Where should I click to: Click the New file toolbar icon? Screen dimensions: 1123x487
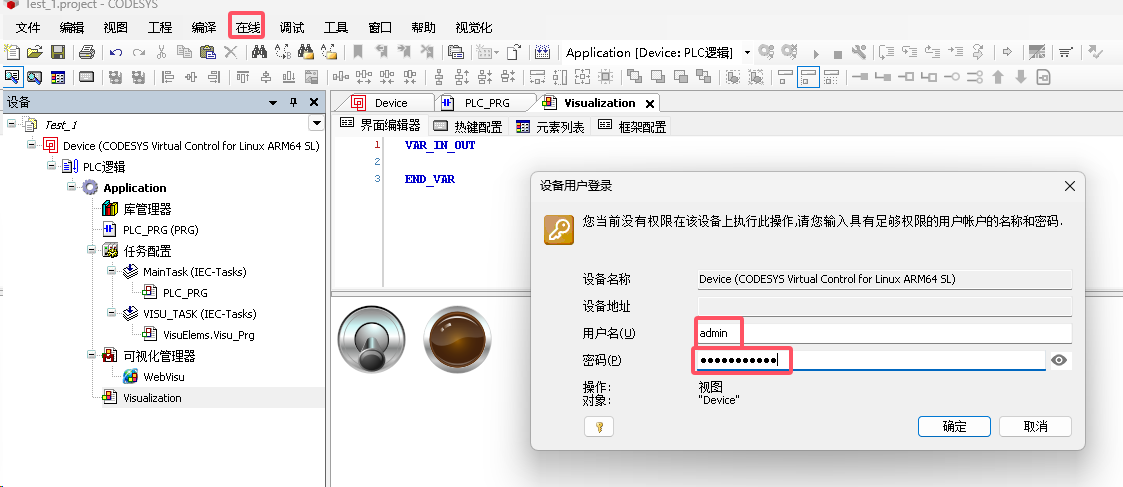click(11, 52)
